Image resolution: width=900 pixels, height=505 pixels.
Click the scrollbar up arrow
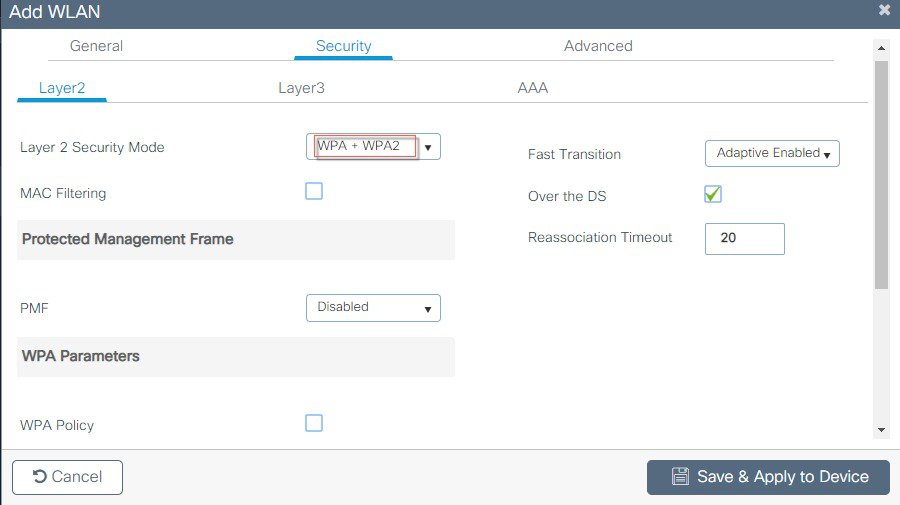pyautogui.click(x=881, y=48)
